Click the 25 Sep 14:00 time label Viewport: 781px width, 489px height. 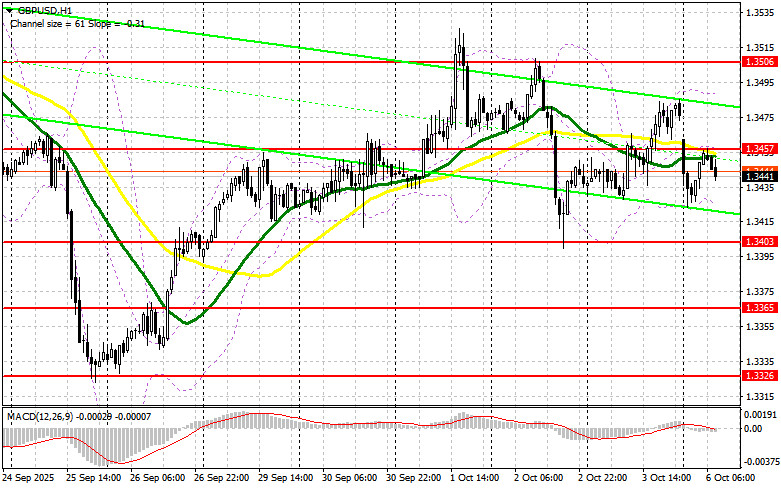93,478
